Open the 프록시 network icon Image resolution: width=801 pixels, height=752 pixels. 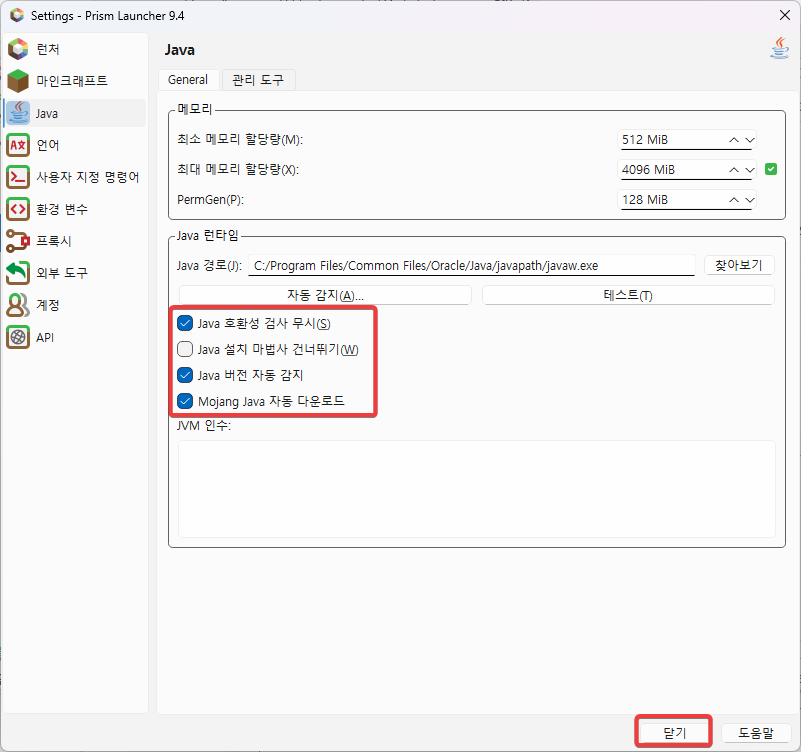pos(18,241)
